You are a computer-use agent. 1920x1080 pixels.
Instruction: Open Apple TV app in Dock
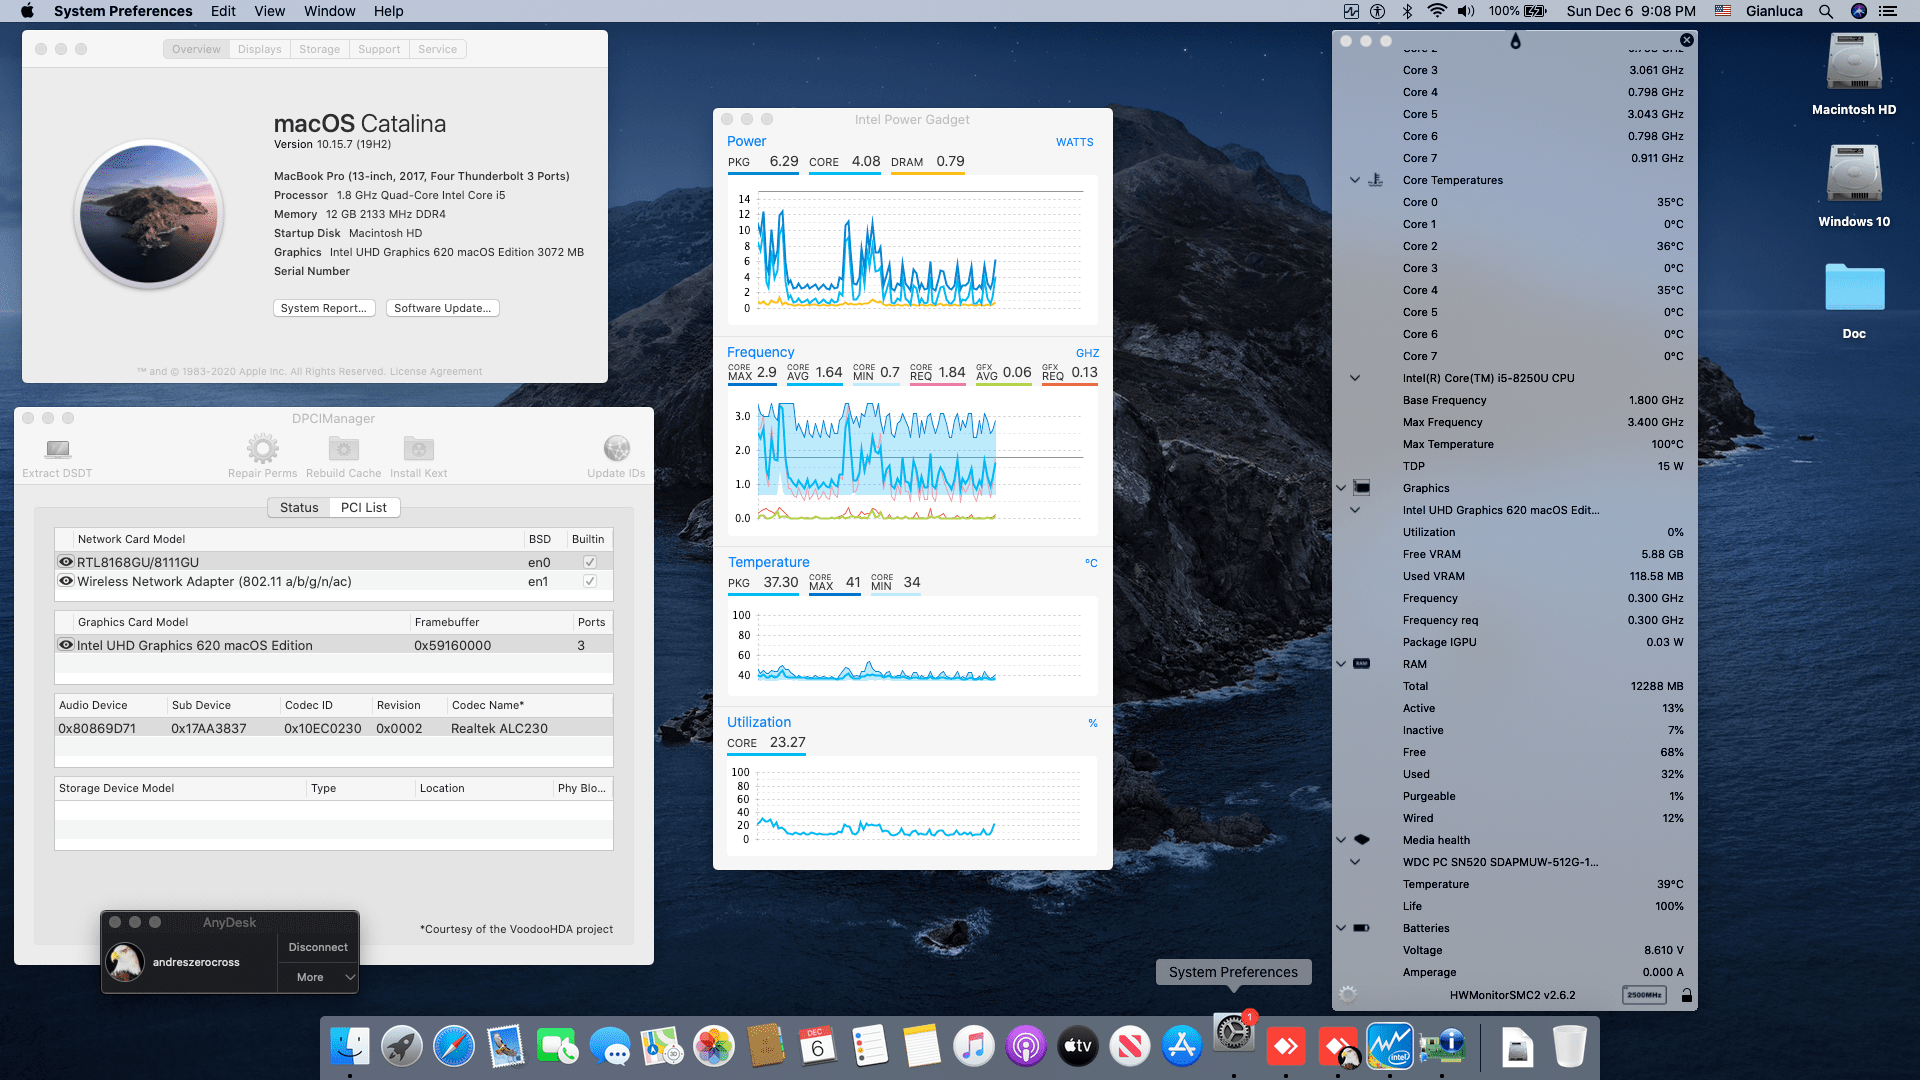[x=1078, y=1047]
